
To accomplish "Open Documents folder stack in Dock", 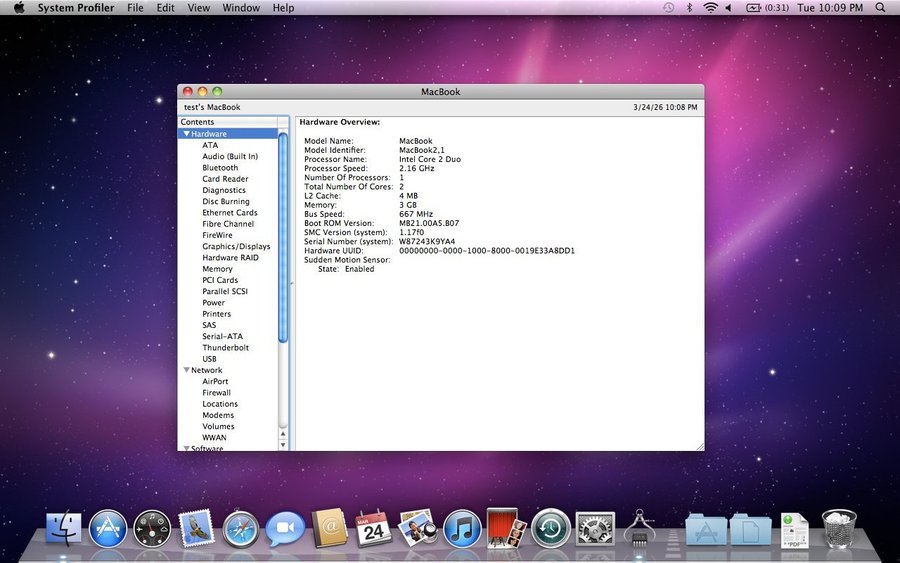I will point(751,529).
